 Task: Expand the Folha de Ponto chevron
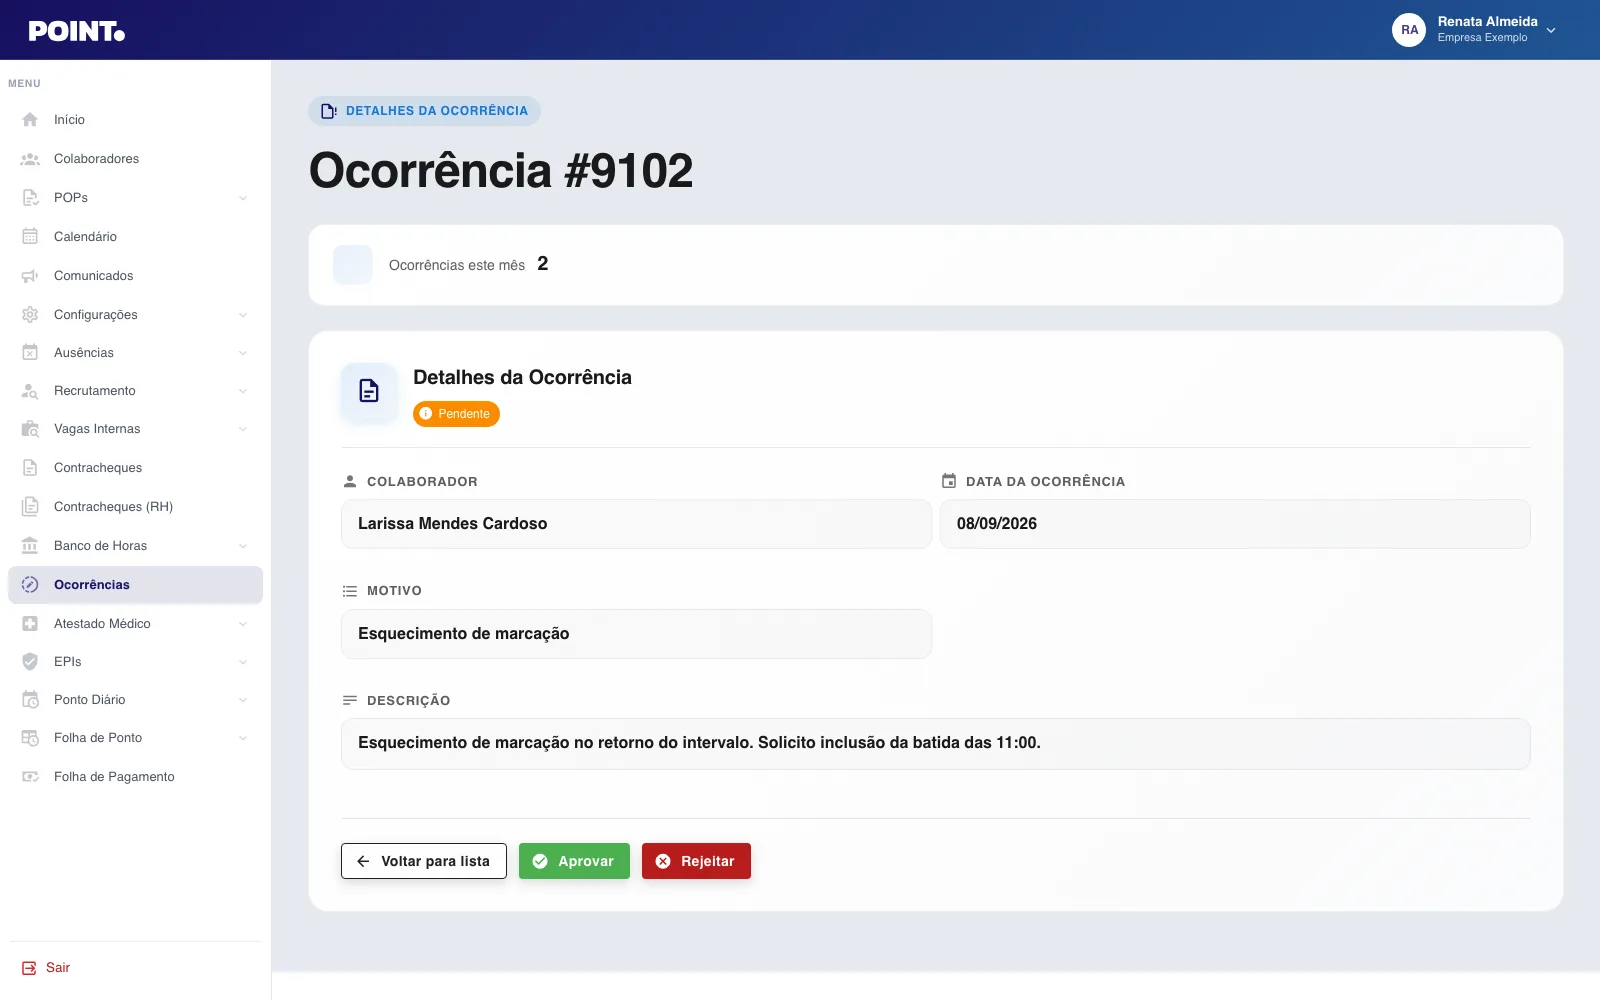[243, 738]
